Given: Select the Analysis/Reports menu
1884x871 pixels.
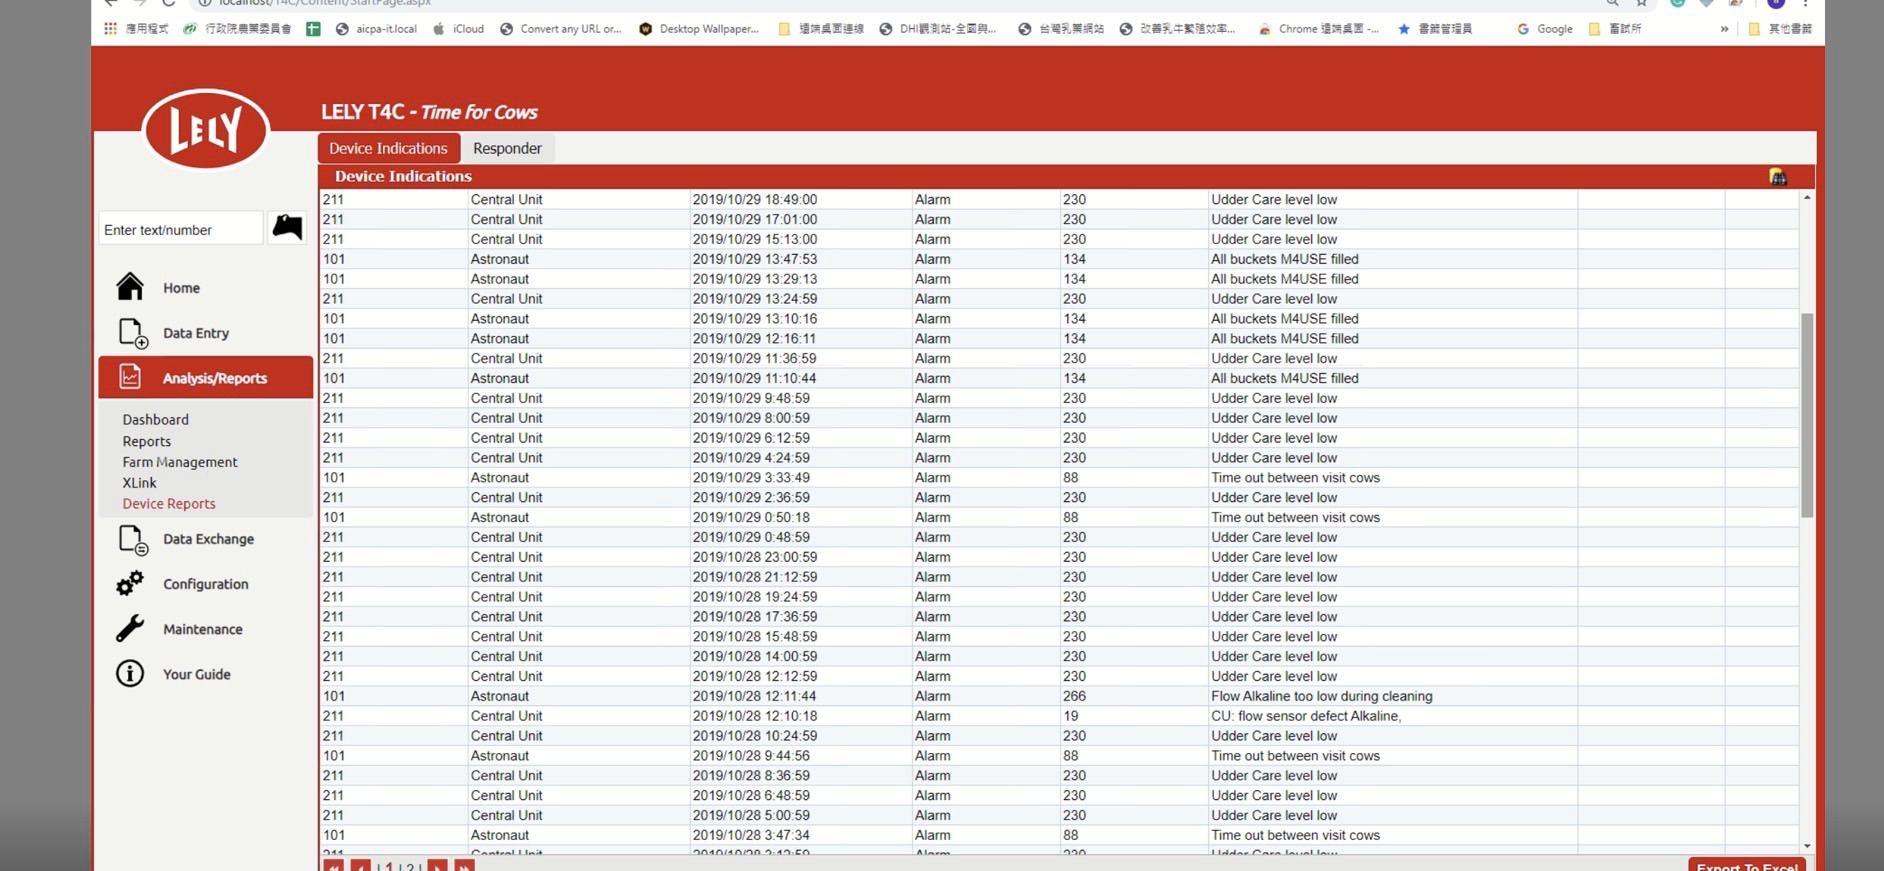Looking at the screenshot, I should point(205,377).
